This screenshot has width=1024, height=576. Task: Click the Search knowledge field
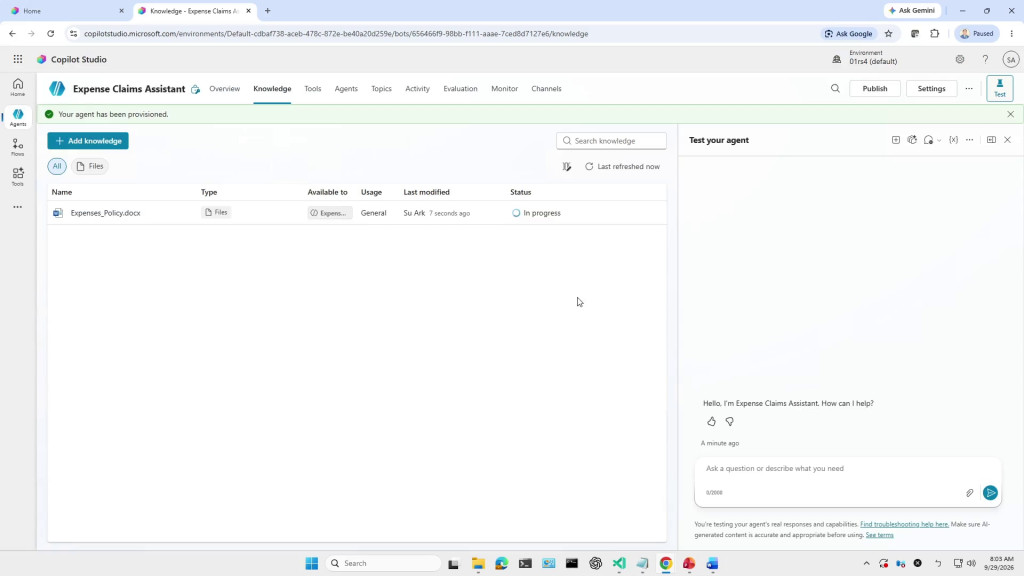[x=611, y=141]
